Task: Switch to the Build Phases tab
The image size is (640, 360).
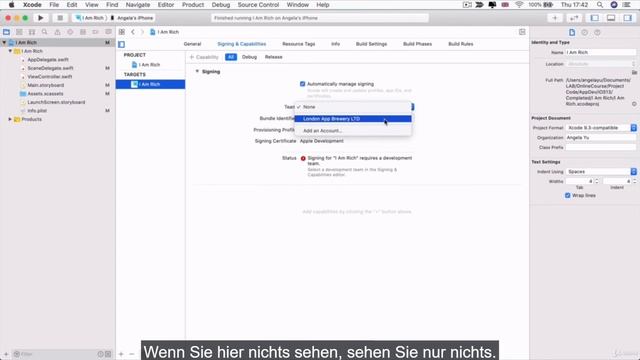Action: (417, 44)
